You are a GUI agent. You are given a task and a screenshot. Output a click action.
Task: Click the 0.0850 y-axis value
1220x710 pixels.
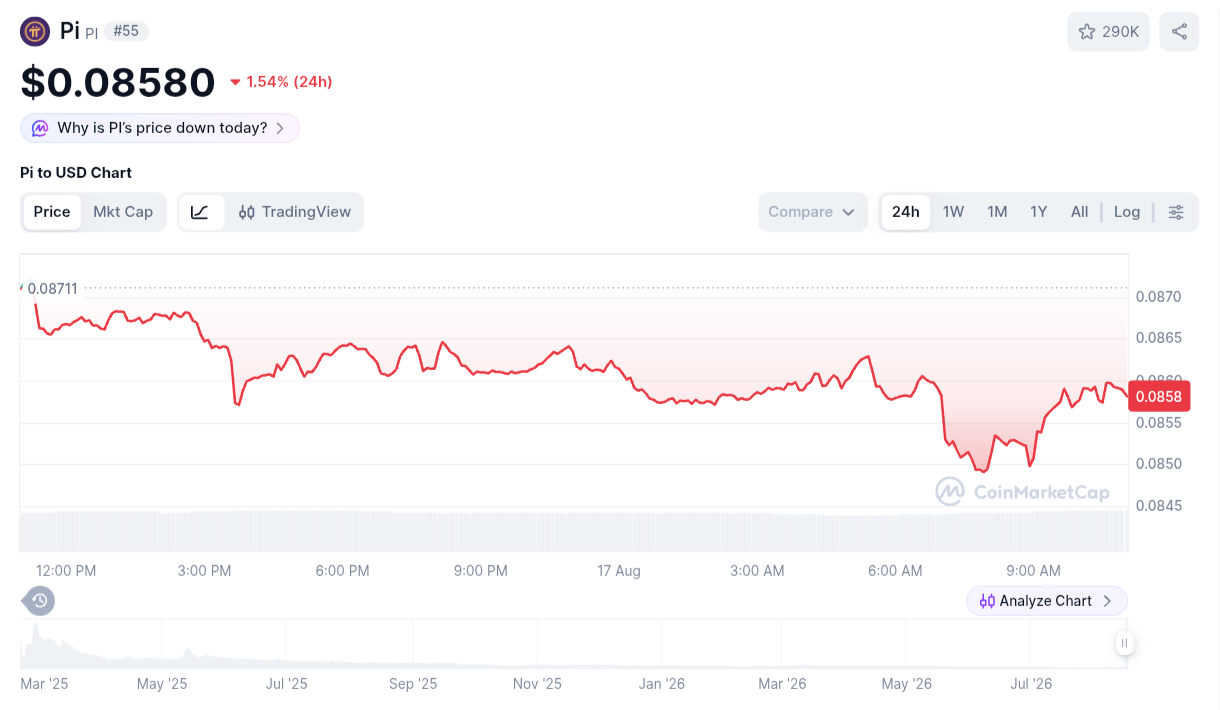pos(1158,464)
